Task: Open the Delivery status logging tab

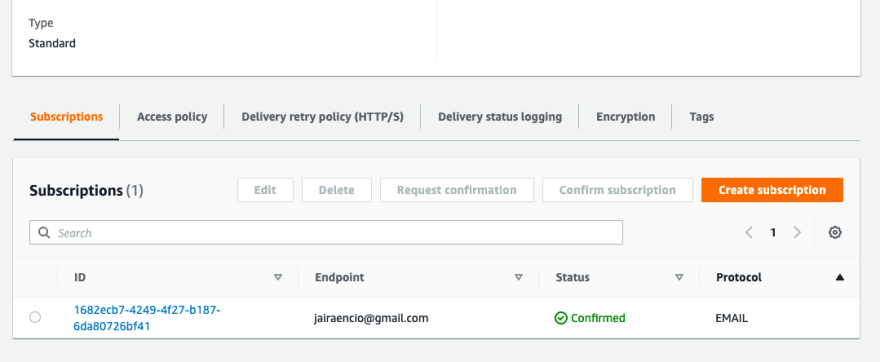Action: coord(499,117)
